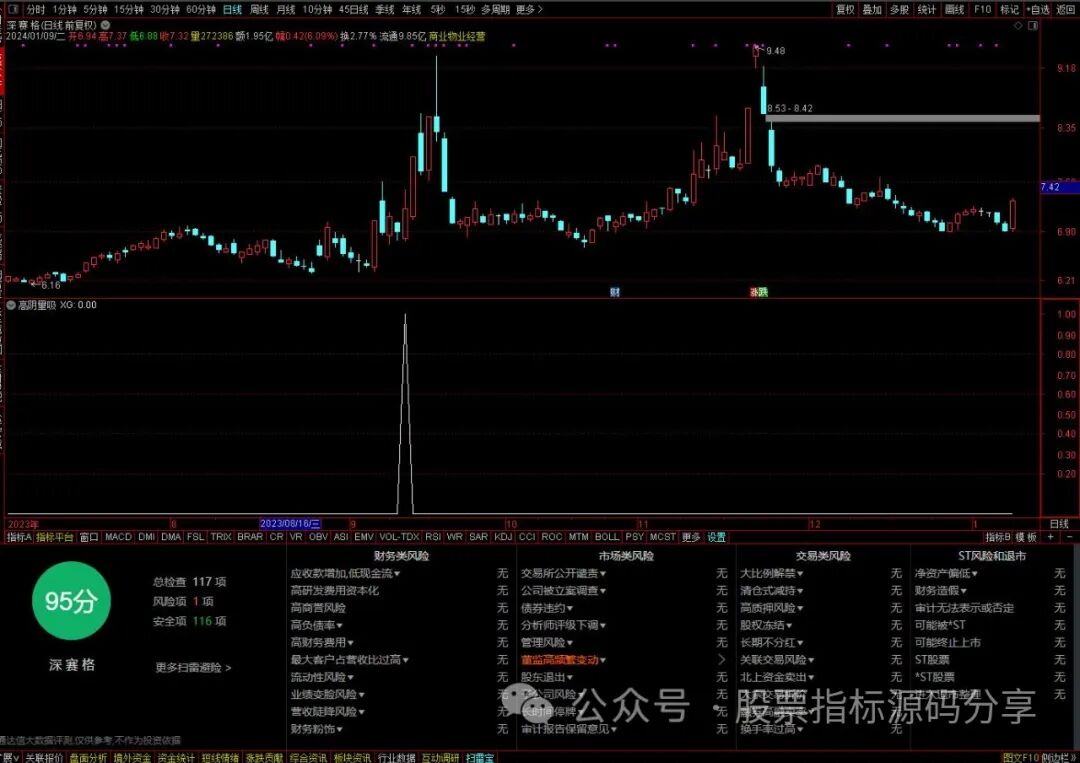
Task: Open the 扫雷宝 bottom tab
Action: (x=479, y=757)
